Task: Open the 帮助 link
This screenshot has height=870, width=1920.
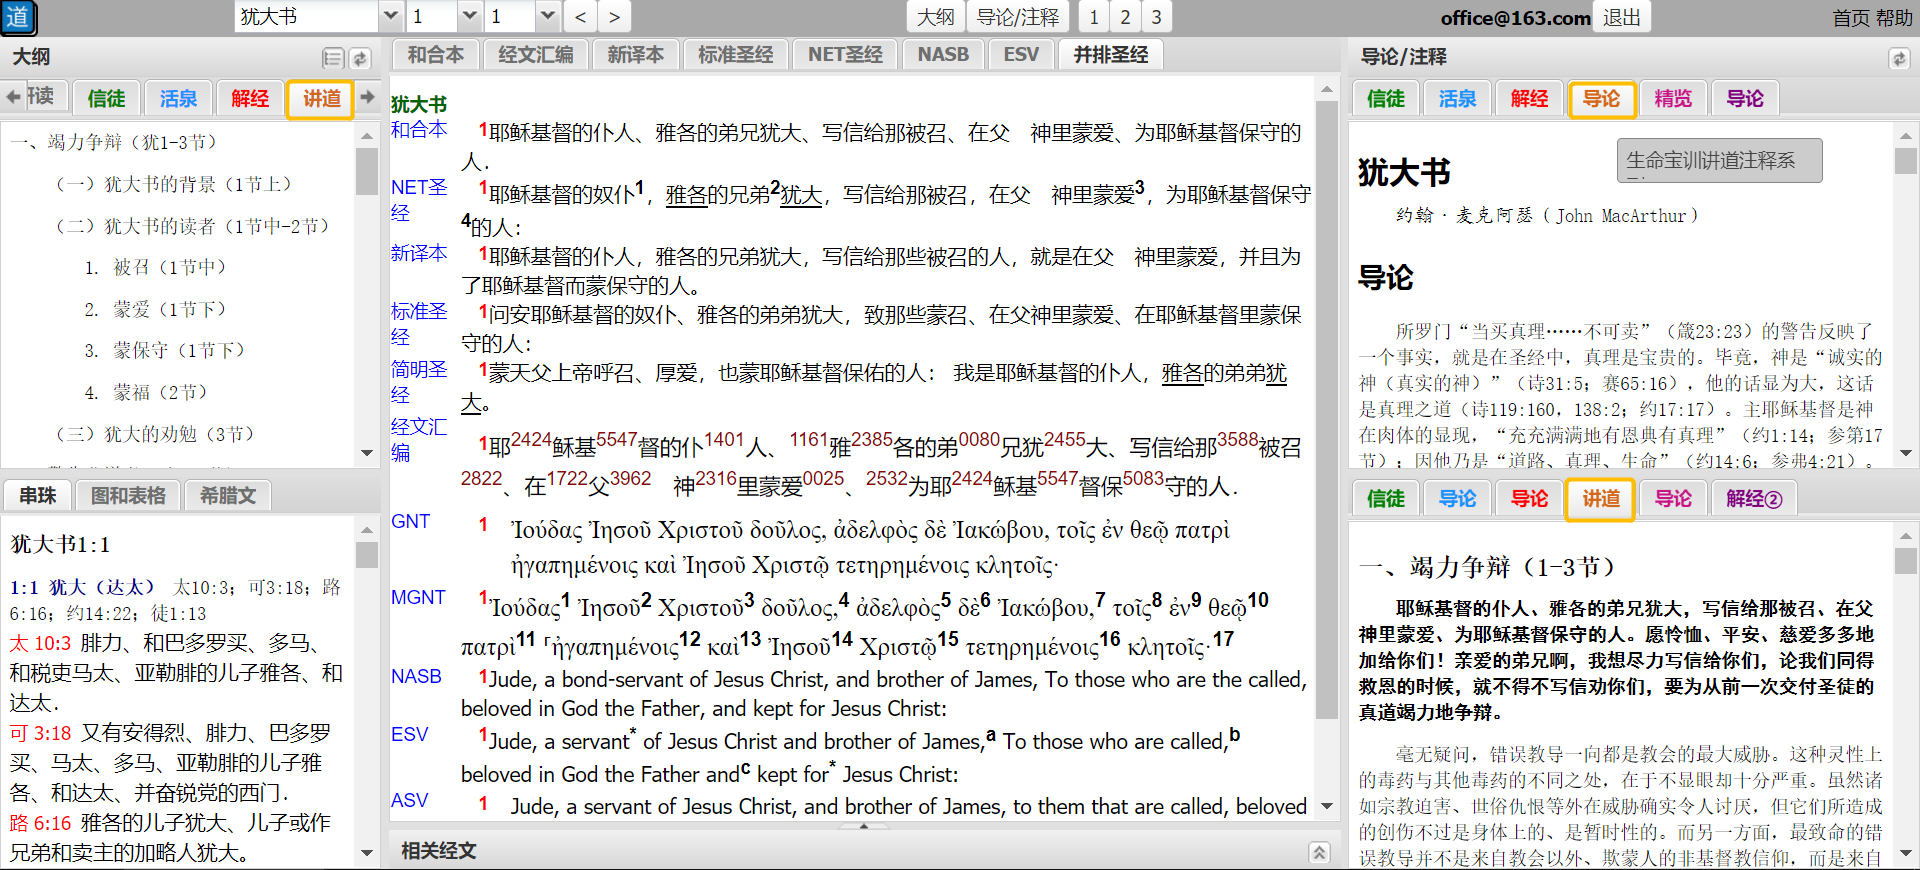Action: (1893, 18)
